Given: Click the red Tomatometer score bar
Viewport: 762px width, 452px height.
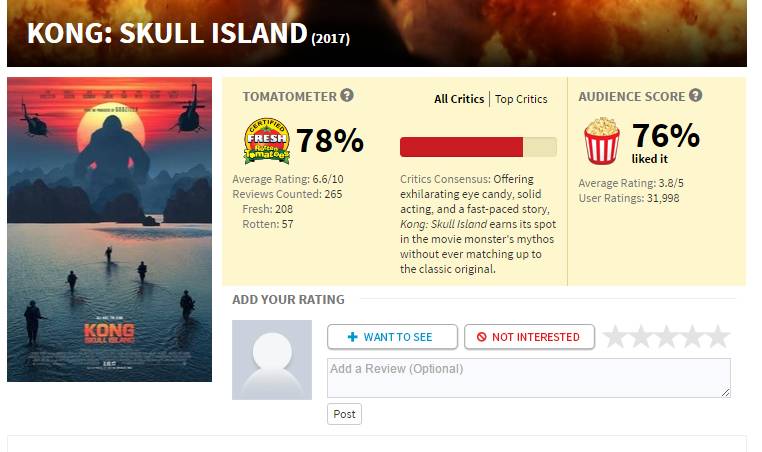Looking at the screenshot, I should tap(461, 147).
